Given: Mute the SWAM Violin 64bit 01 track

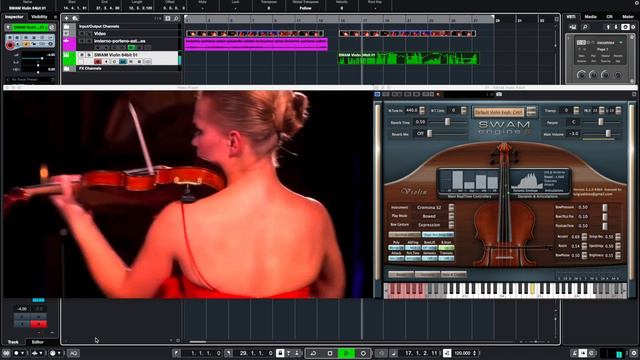Looking at the screenshot, I should pos(82,55).
